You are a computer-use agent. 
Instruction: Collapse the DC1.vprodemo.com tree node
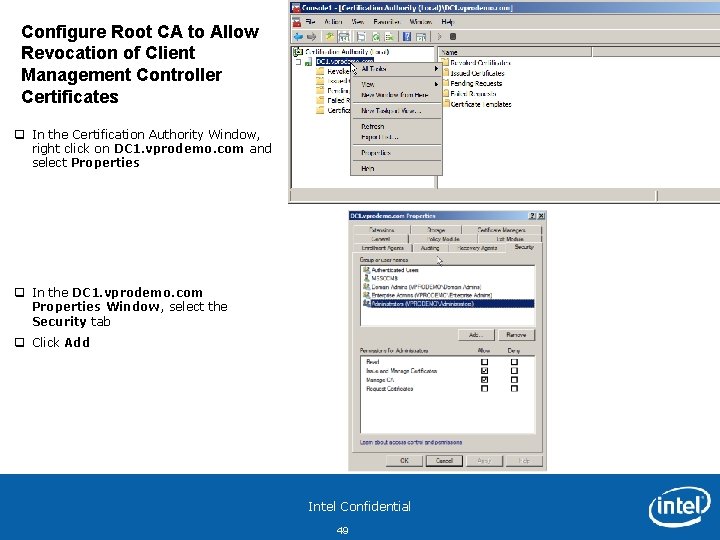(x=298, y=62)
